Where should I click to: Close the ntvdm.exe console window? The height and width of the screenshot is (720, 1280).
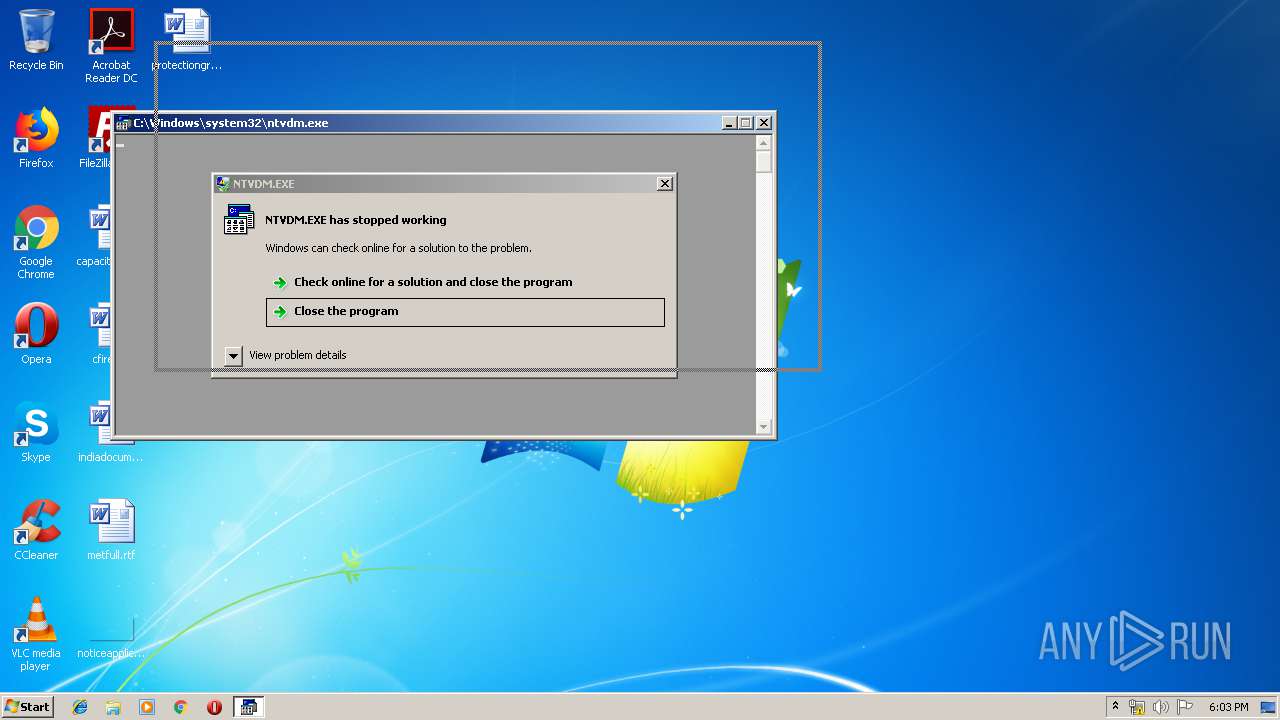(x=764, y=123)
